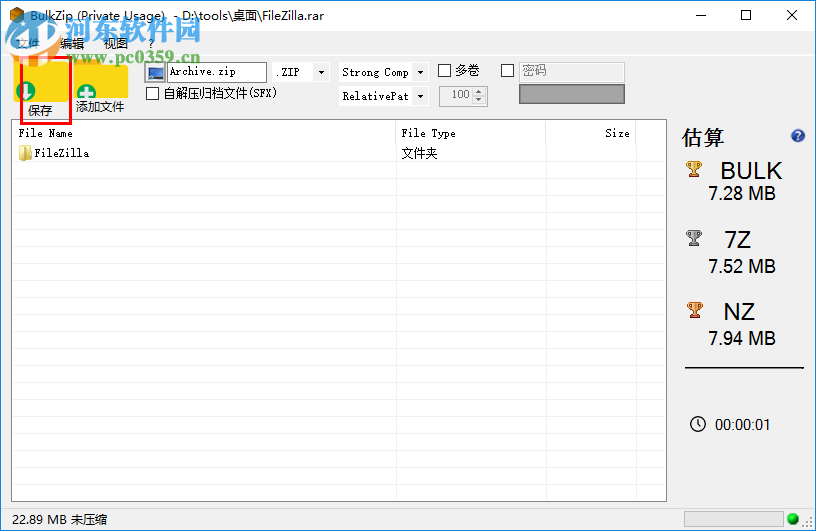Sort by the Size column header
Screen dimensions: 816x531
[x=591, y=133]
